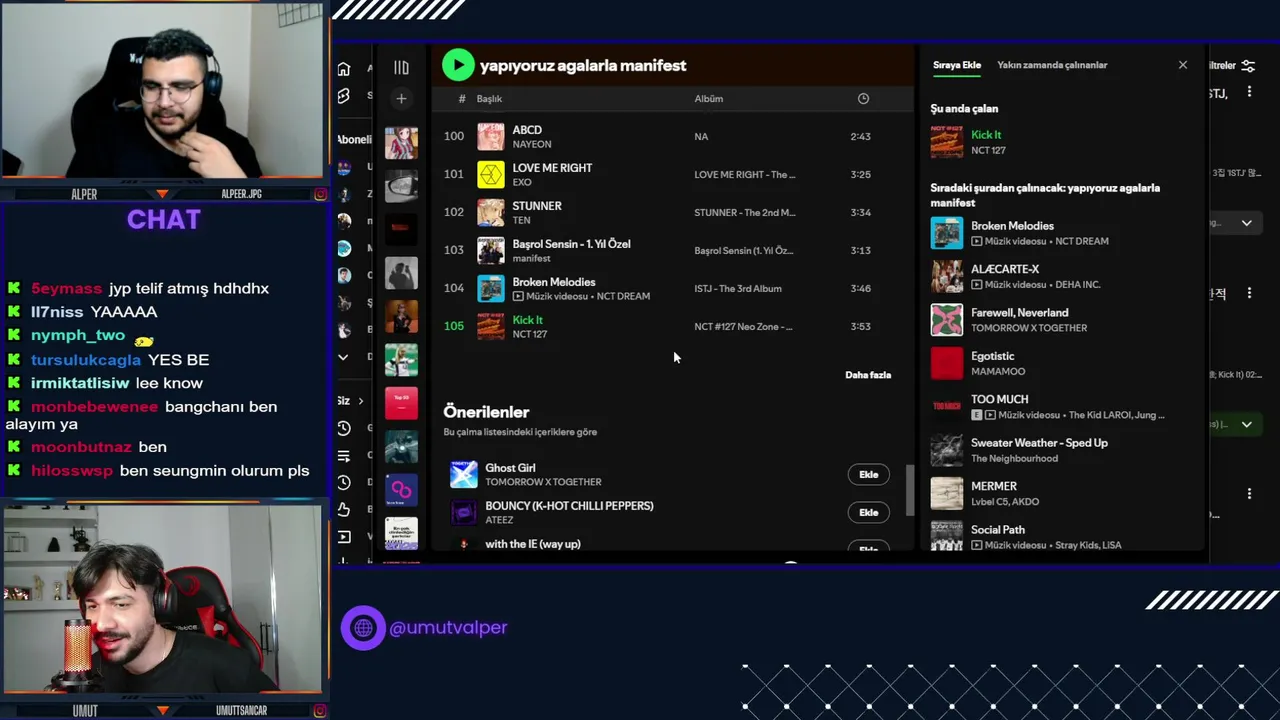Click the ABCD track album art
The height and width of the screenshot is (720, 1280).
tap(491, 136)
